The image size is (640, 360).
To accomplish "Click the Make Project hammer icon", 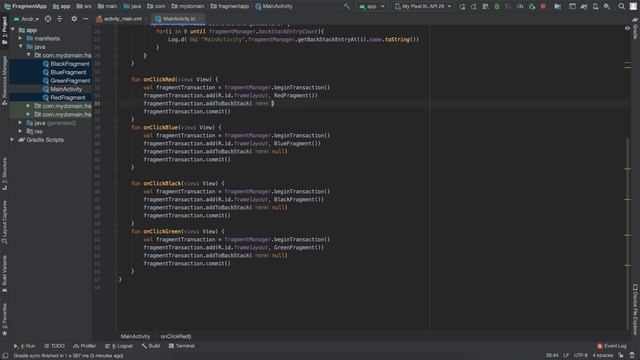I will tap(347, 6).
